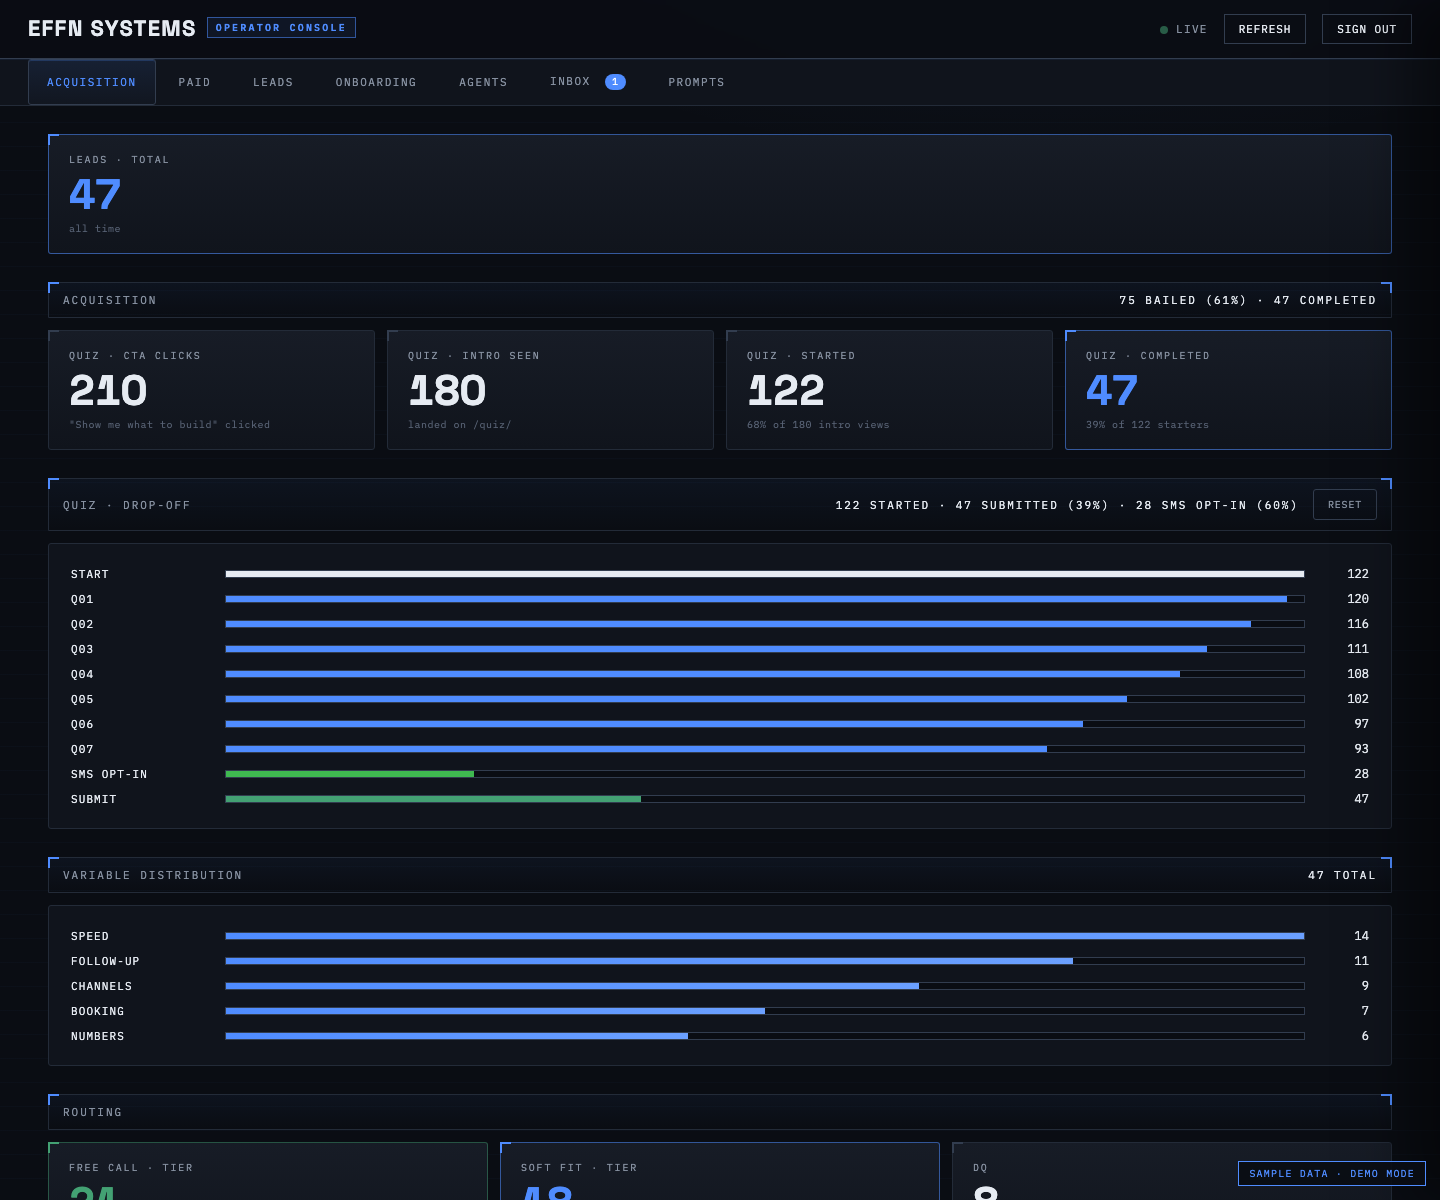
Task: Click the Variable Distribution section heading
Action: 153,875
